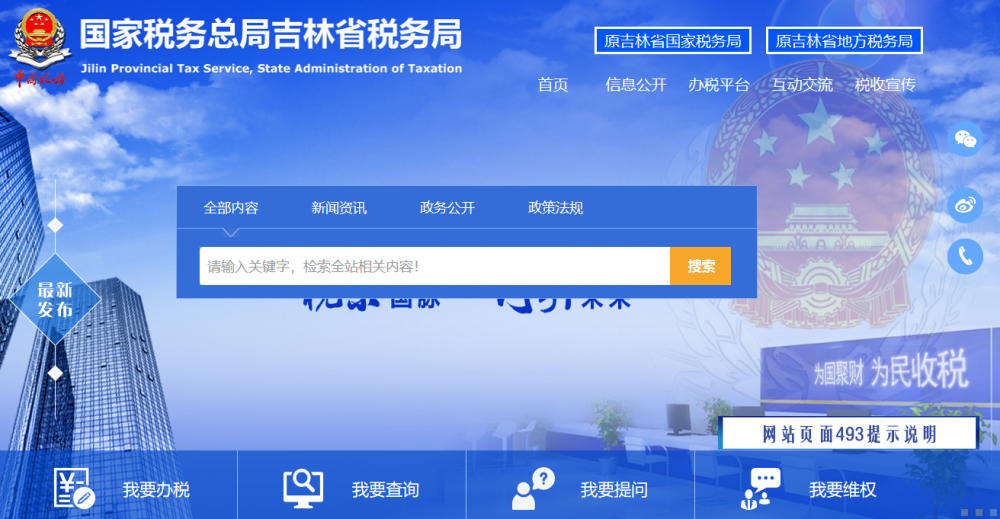Open the 最新发布 diamond badge
The image size is (1000, 519).
point(55,300)
